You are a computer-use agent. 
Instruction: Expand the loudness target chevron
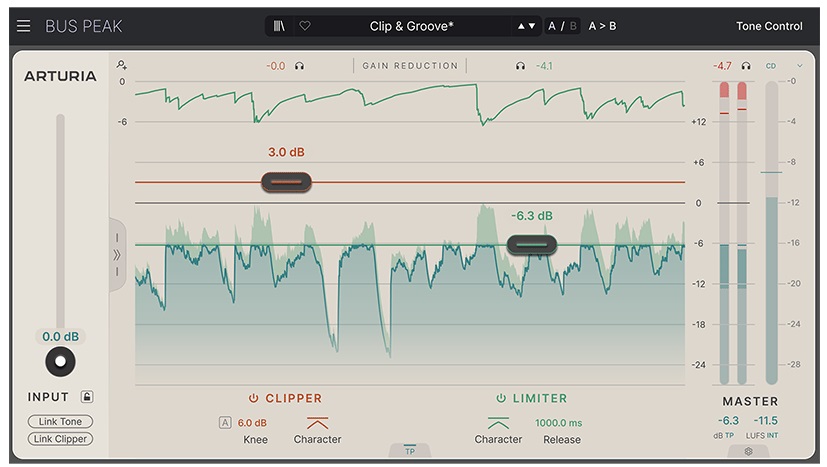click(800, 66)
